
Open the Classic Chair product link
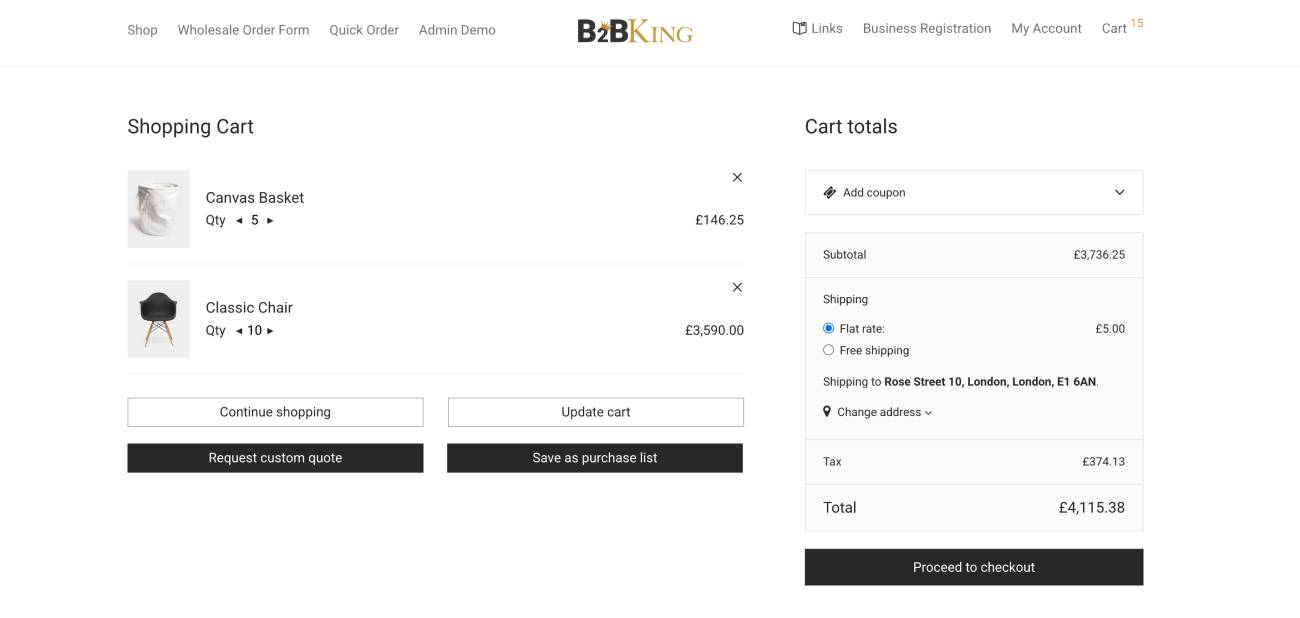coord(249,307)
